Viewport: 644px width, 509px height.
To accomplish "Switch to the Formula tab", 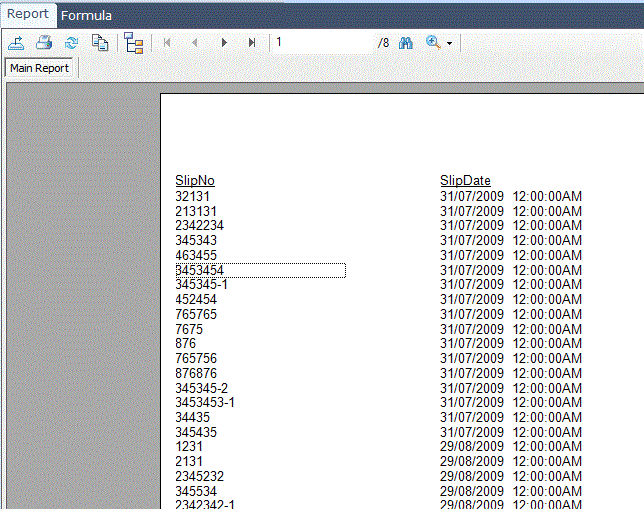I will [86, 15].
